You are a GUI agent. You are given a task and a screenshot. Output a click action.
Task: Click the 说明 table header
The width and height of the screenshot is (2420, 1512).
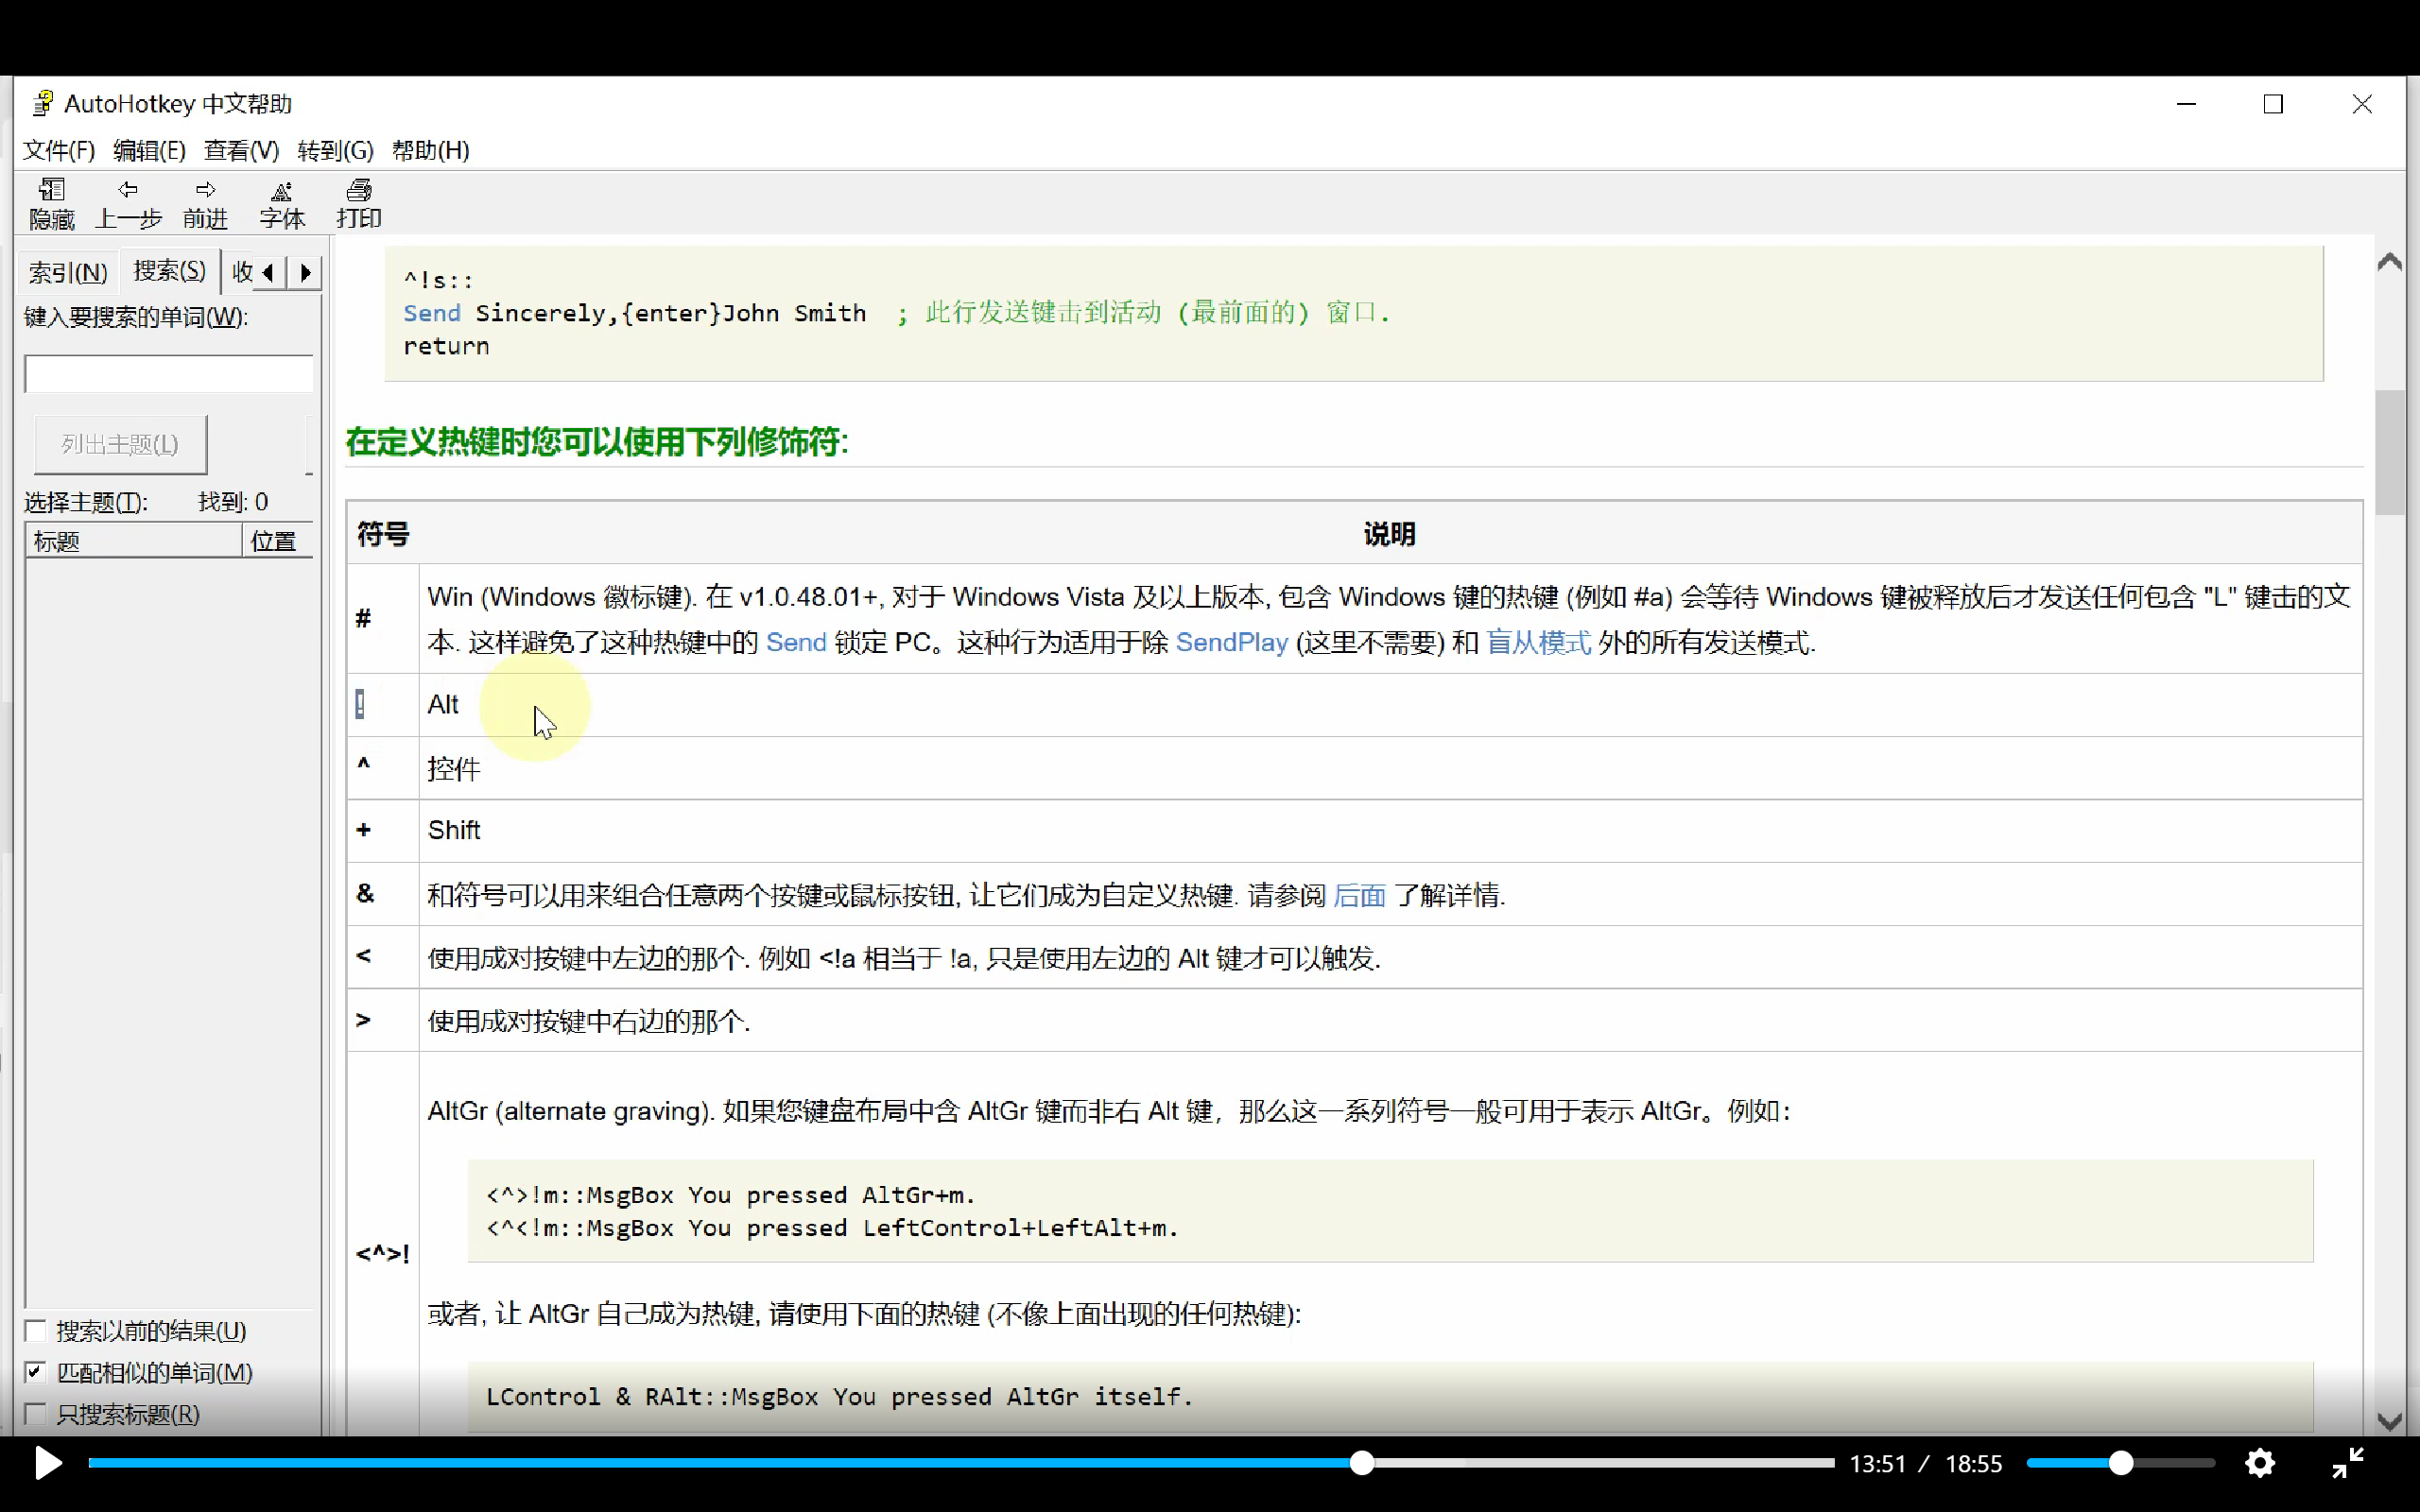coord(1389,534)
